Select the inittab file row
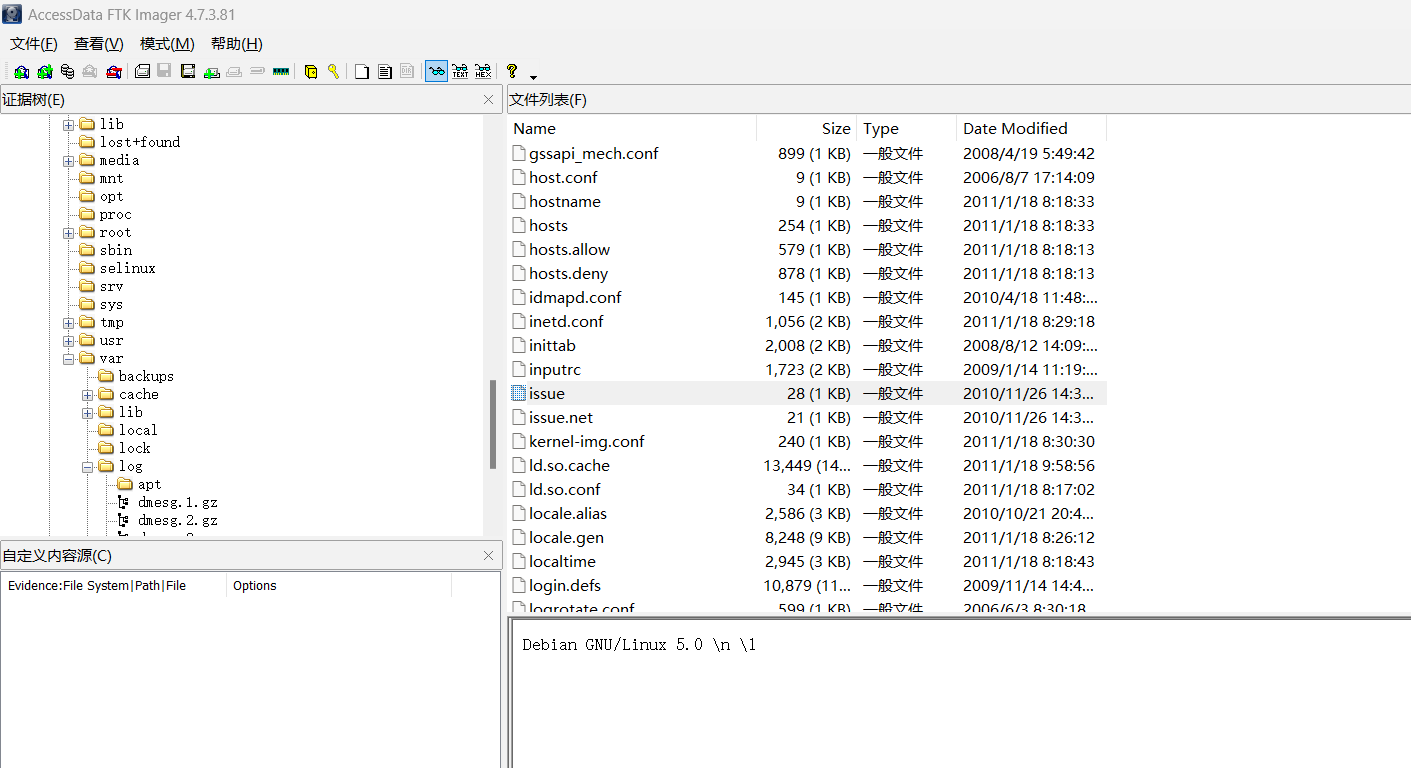The image size is (1411, 768). 807,345
